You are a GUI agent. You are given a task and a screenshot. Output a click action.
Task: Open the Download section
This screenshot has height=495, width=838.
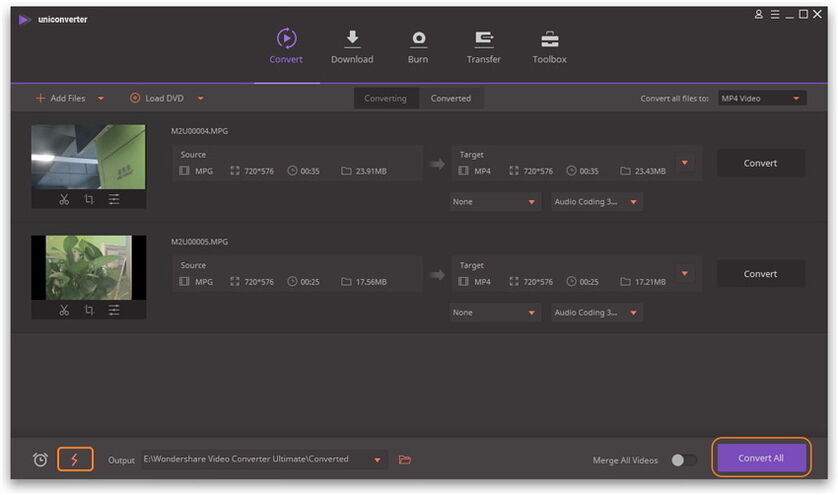[x=352, y=47]
